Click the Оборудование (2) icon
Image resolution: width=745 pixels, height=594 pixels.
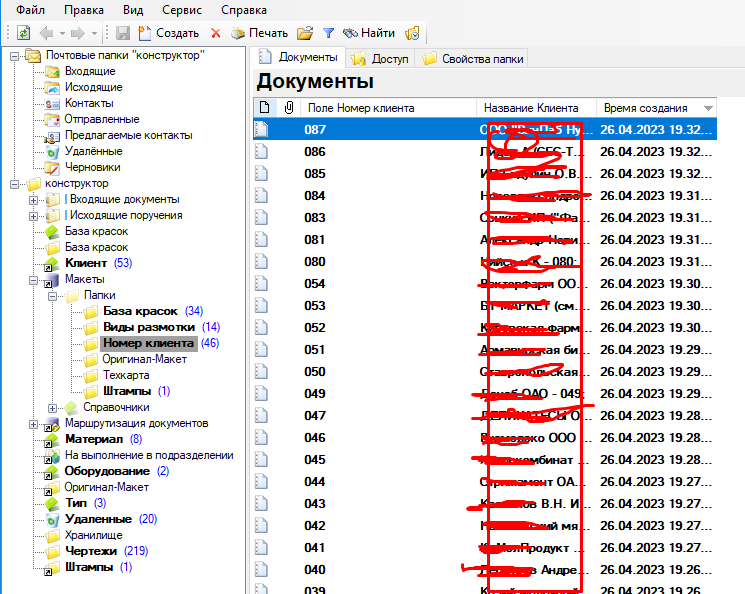click(x=51, y=472)
